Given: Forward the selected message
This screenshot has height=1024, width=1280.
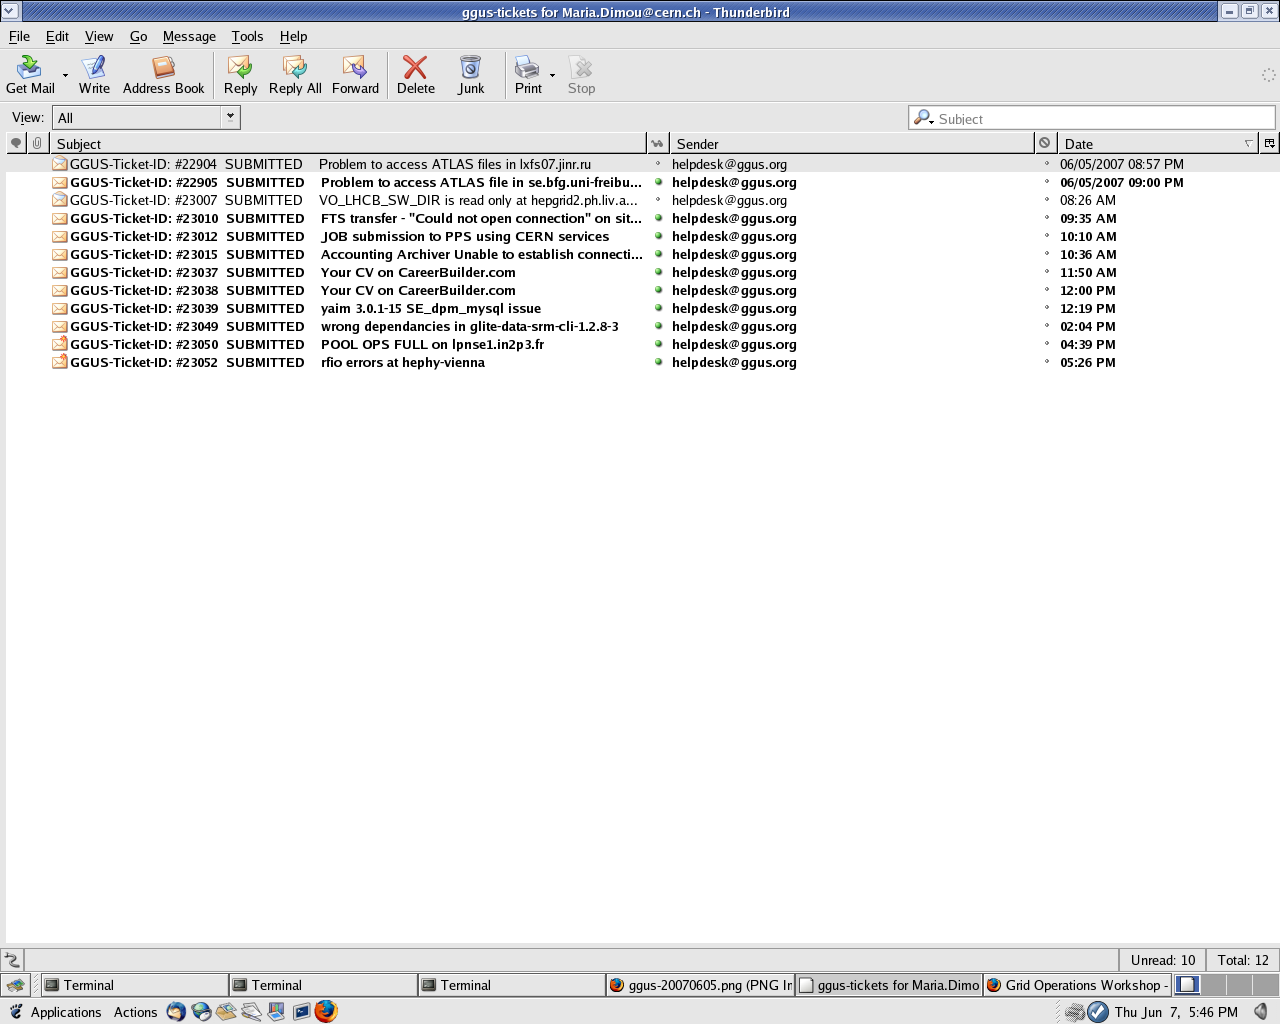Looking at the screenshot, I should (355, 74).
